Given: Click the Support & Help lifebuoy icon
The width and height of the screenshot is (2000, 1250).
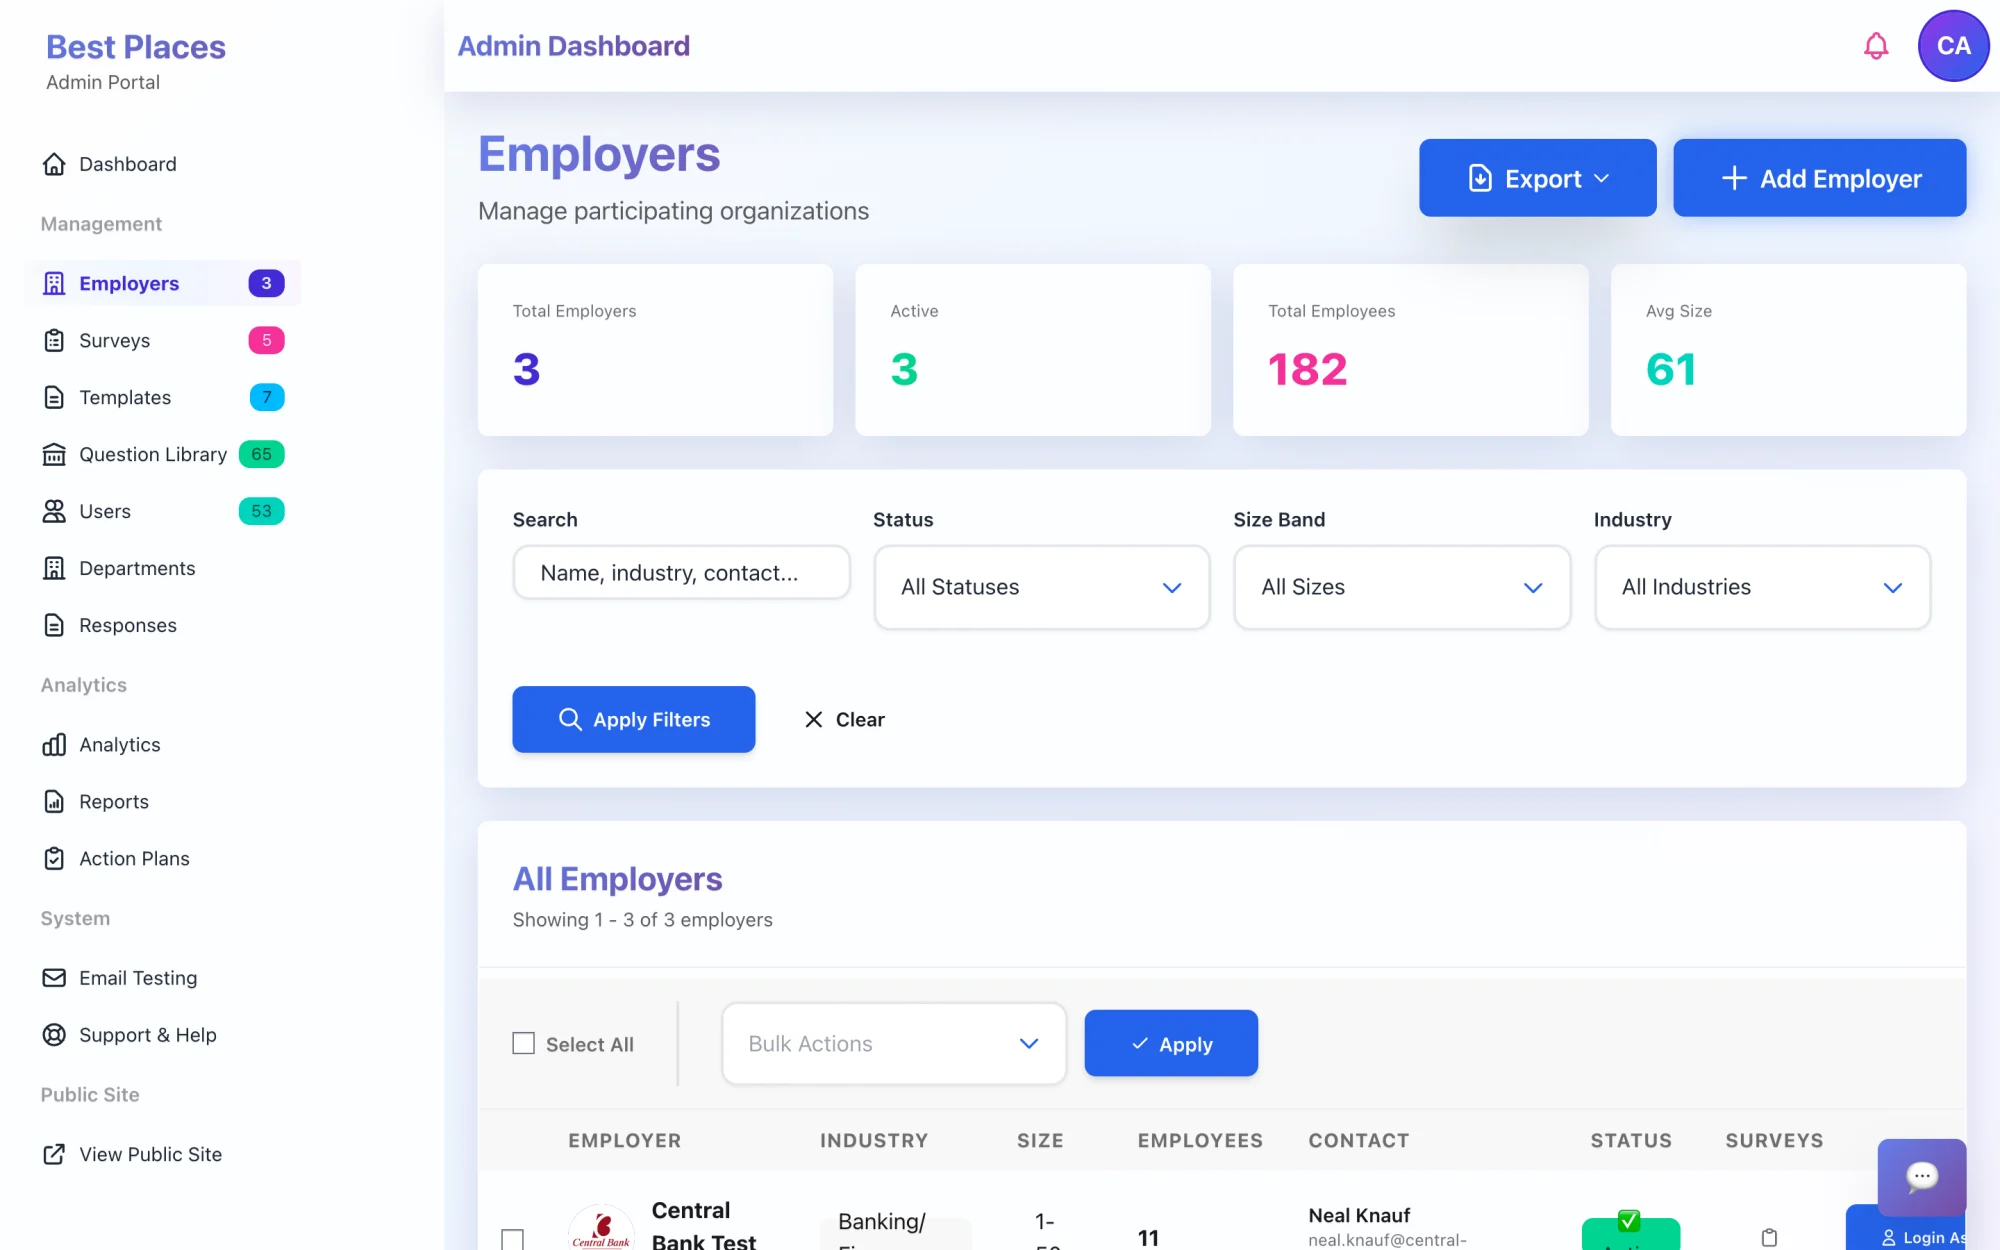Looking at the screenshot, I should 54,1035.
